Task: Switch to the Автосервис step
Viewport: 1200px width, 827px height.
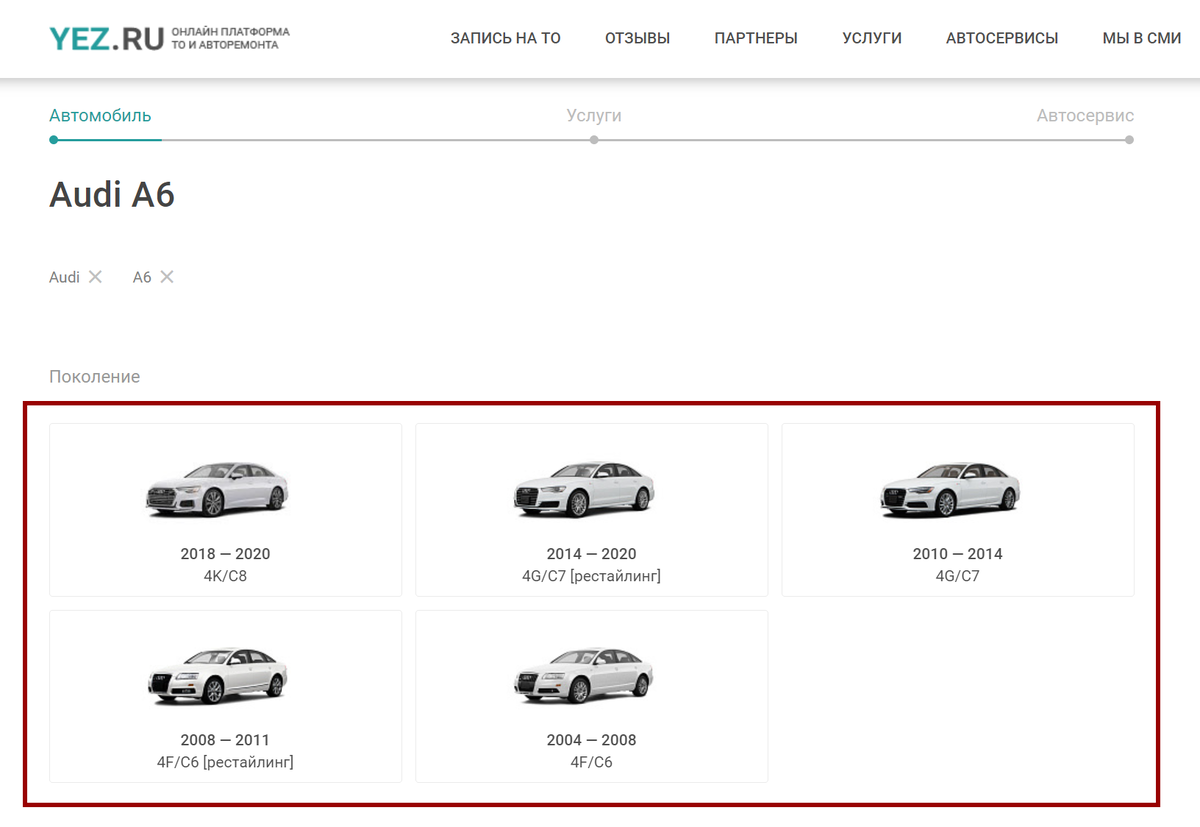Action: click(x=1085, y=115)
